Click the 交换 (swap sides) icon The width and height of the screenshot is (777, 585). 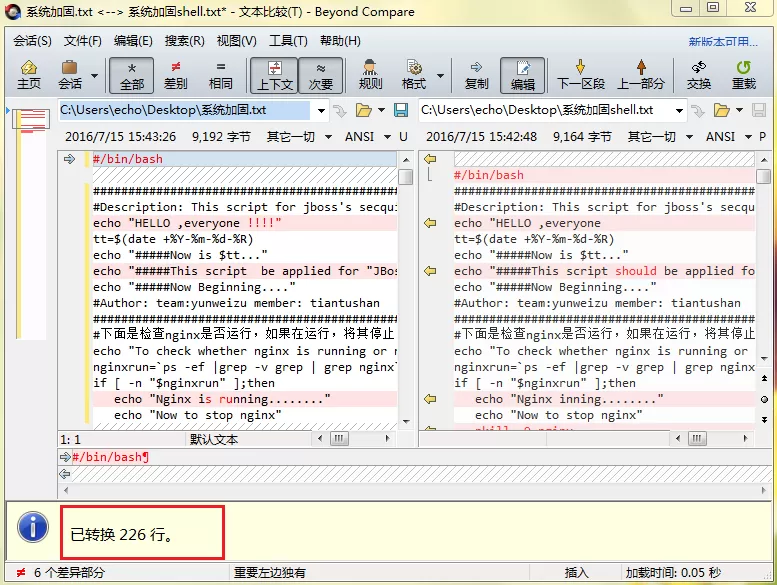(699, 76)
